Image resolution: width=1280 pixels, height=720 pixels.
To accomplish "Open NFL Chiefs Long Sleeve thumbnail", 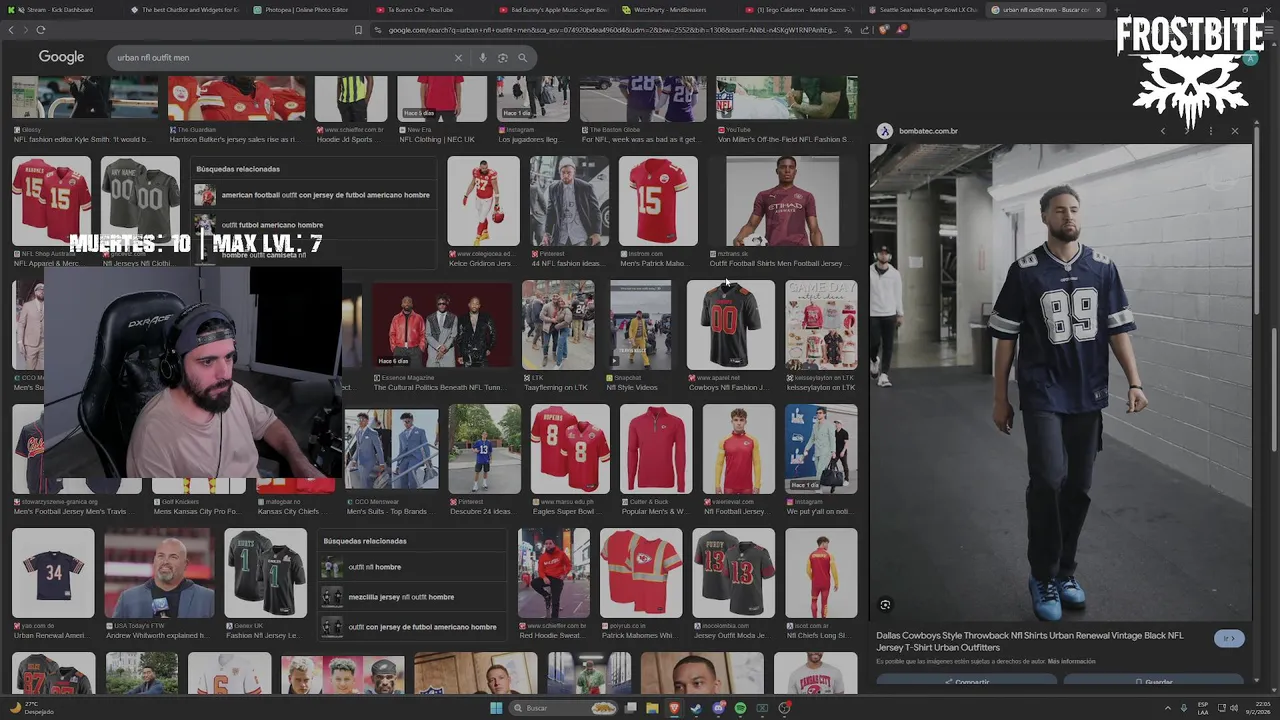I will (x=821, y=573).
